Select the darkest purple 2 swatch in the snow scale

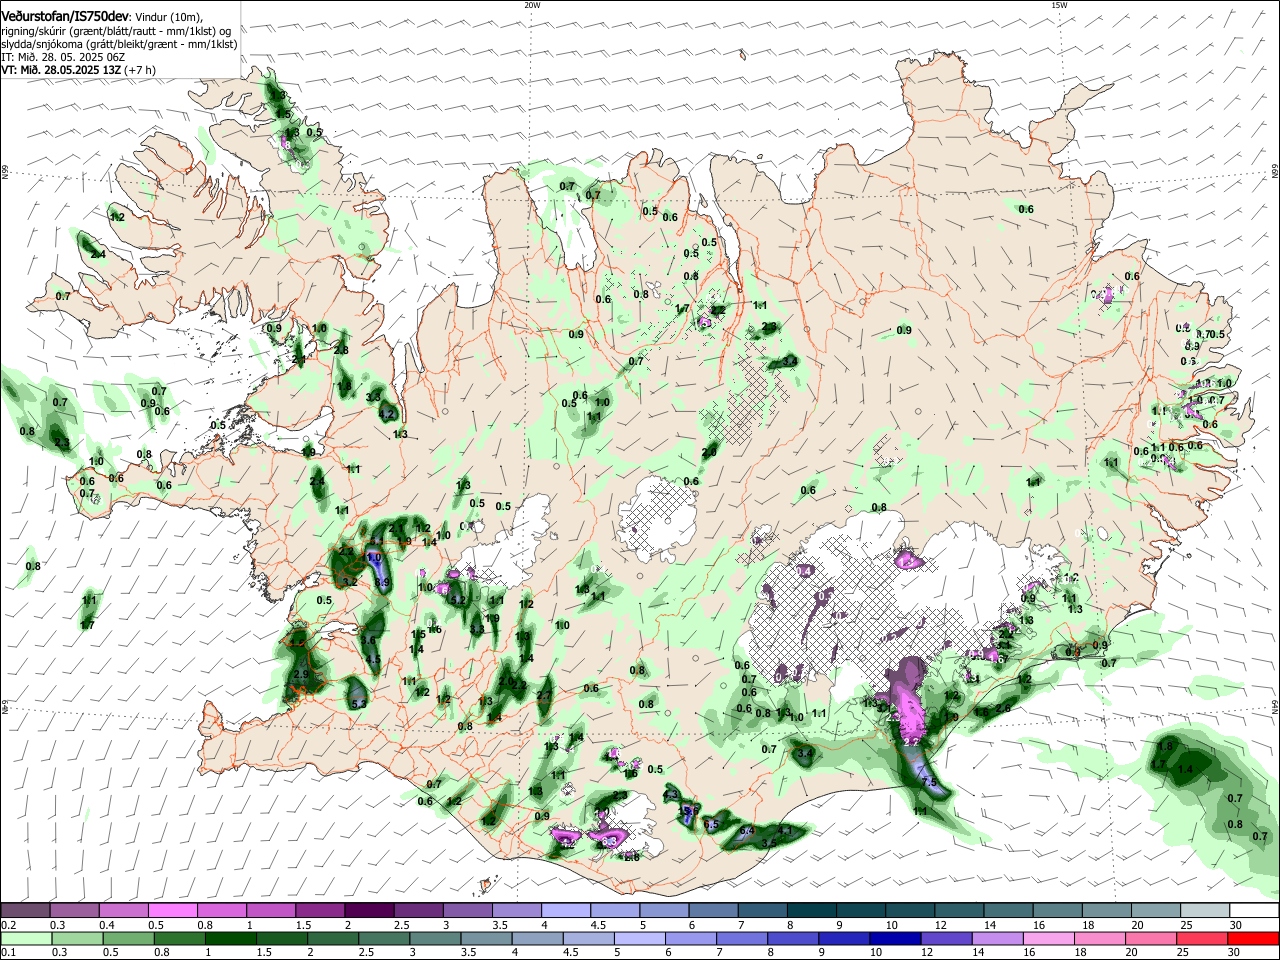coord(369,911)
